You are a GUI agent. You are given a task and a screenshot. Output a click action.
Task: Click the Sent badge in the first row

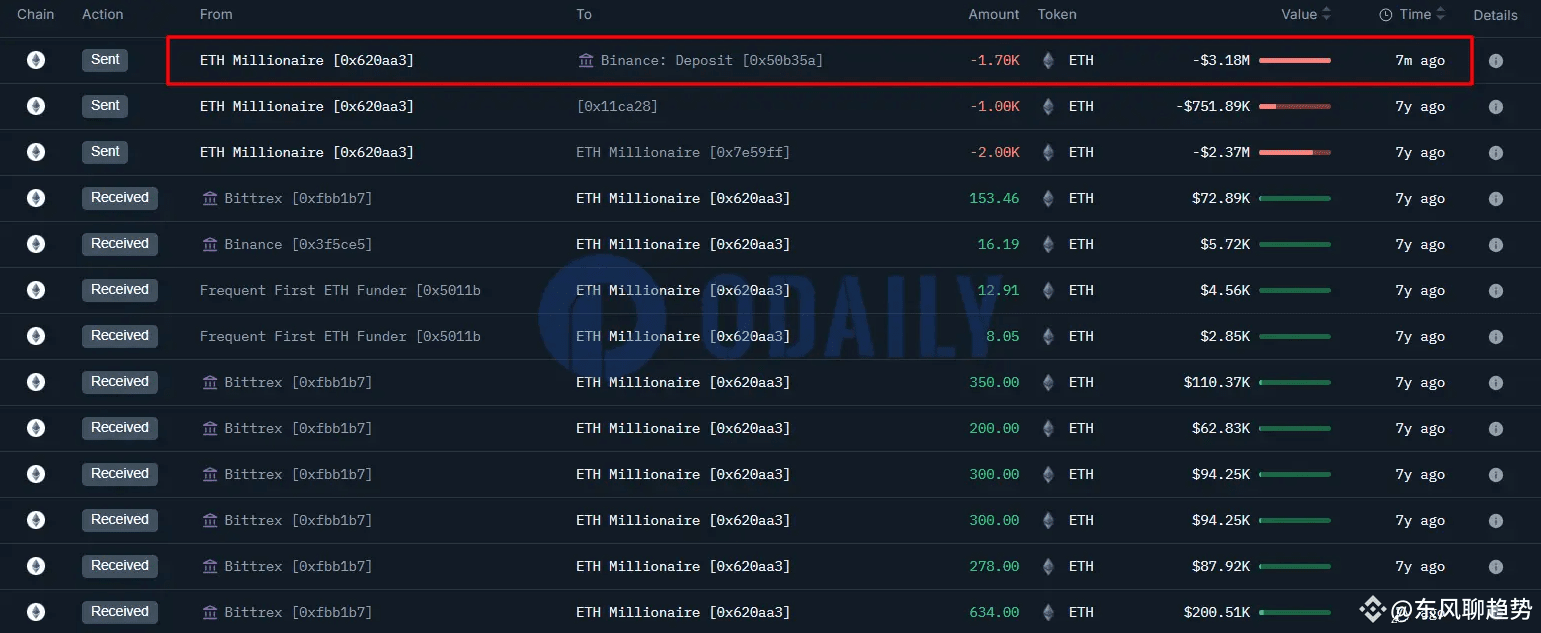click(104, 60)
